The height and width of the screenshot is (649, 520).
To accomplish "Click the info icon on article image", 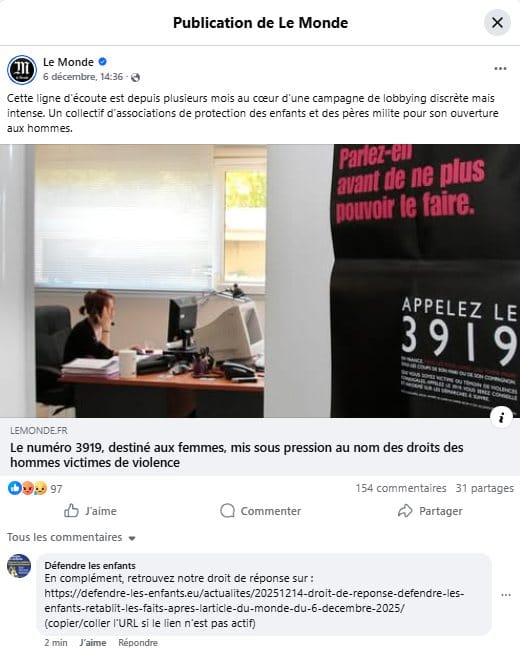I will (x=501, y=418).
